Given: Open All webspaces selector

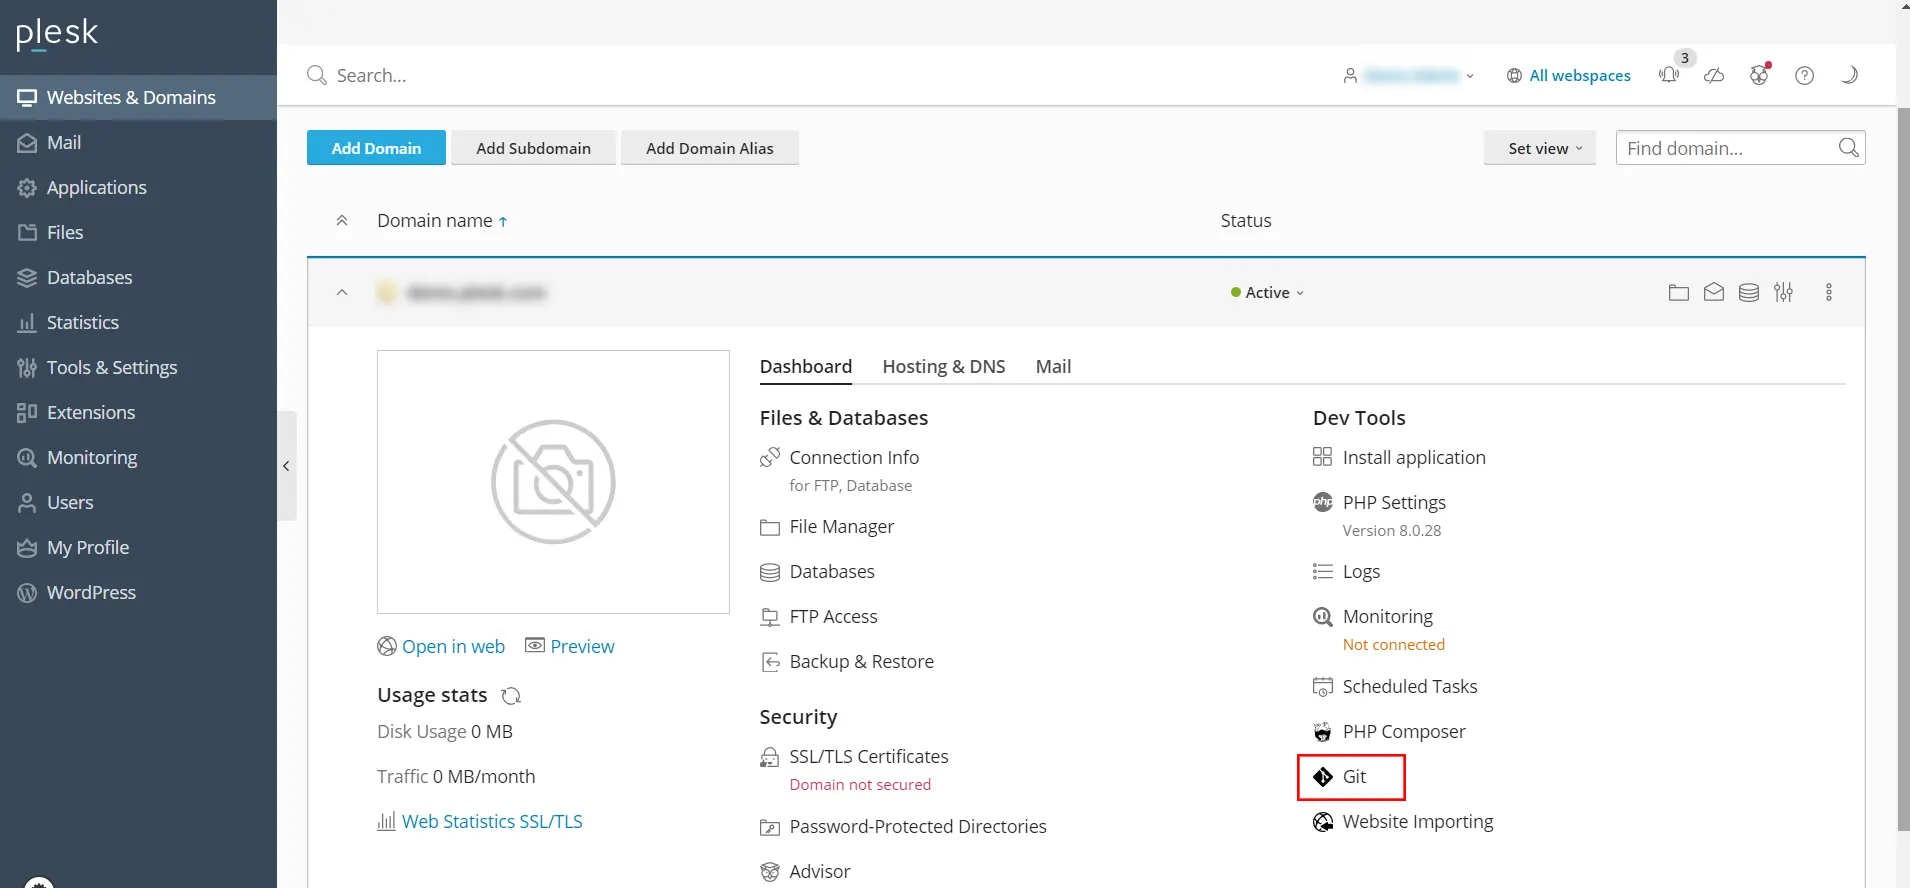Looking at the screenshot, I should pos(1569,75).
